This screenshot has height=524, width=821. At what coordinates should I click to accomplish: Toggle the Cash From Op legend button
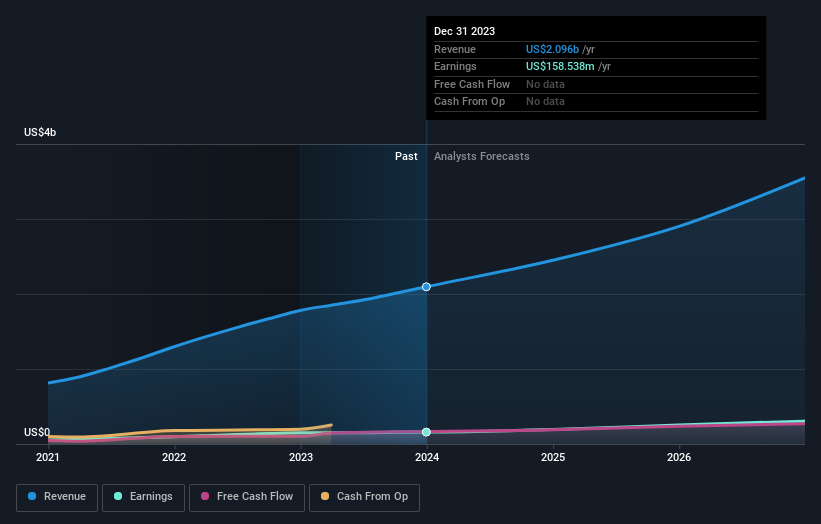click(x=364, y=497)
